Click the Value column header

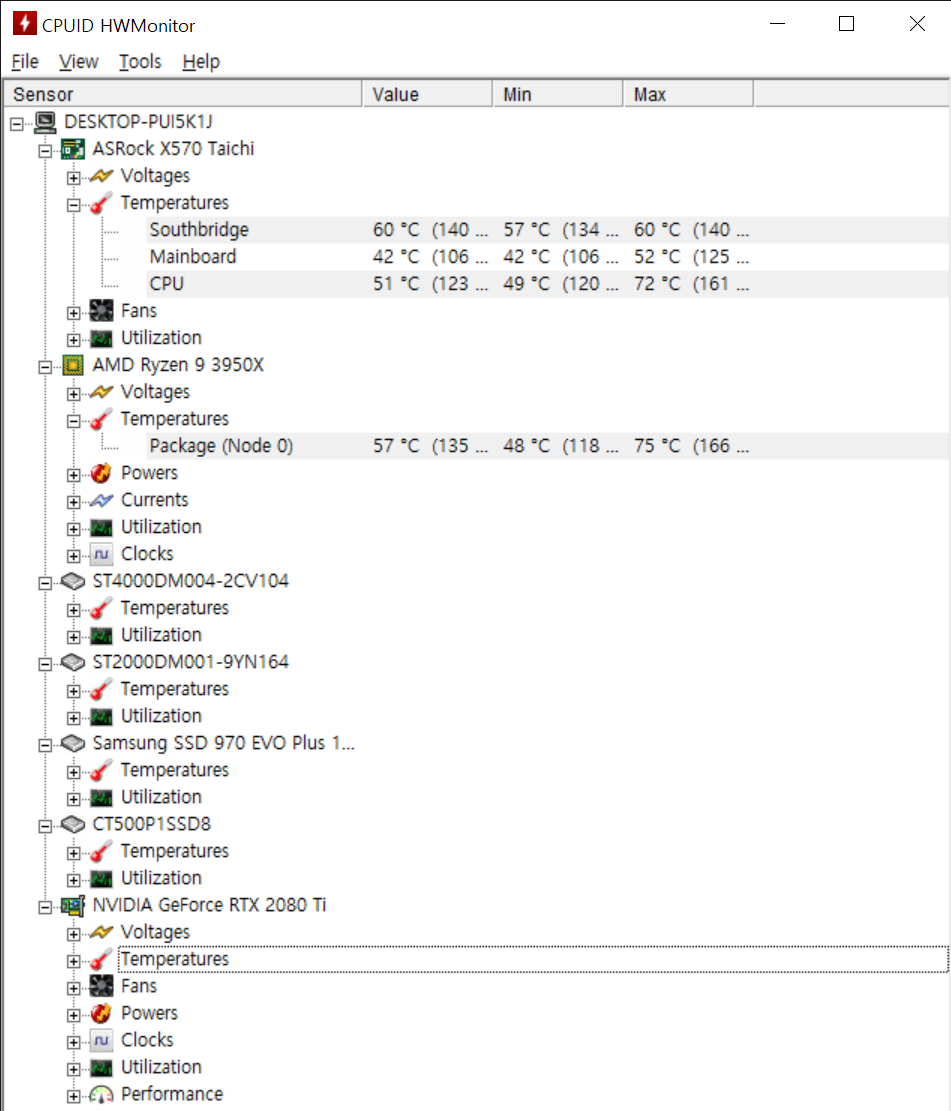(x=427, y=94)
